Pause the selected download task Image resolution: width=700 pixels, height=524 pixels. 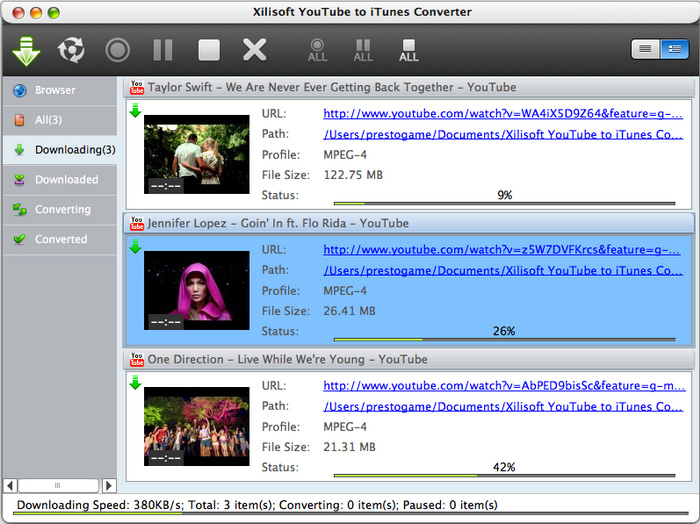coord(163,49)
